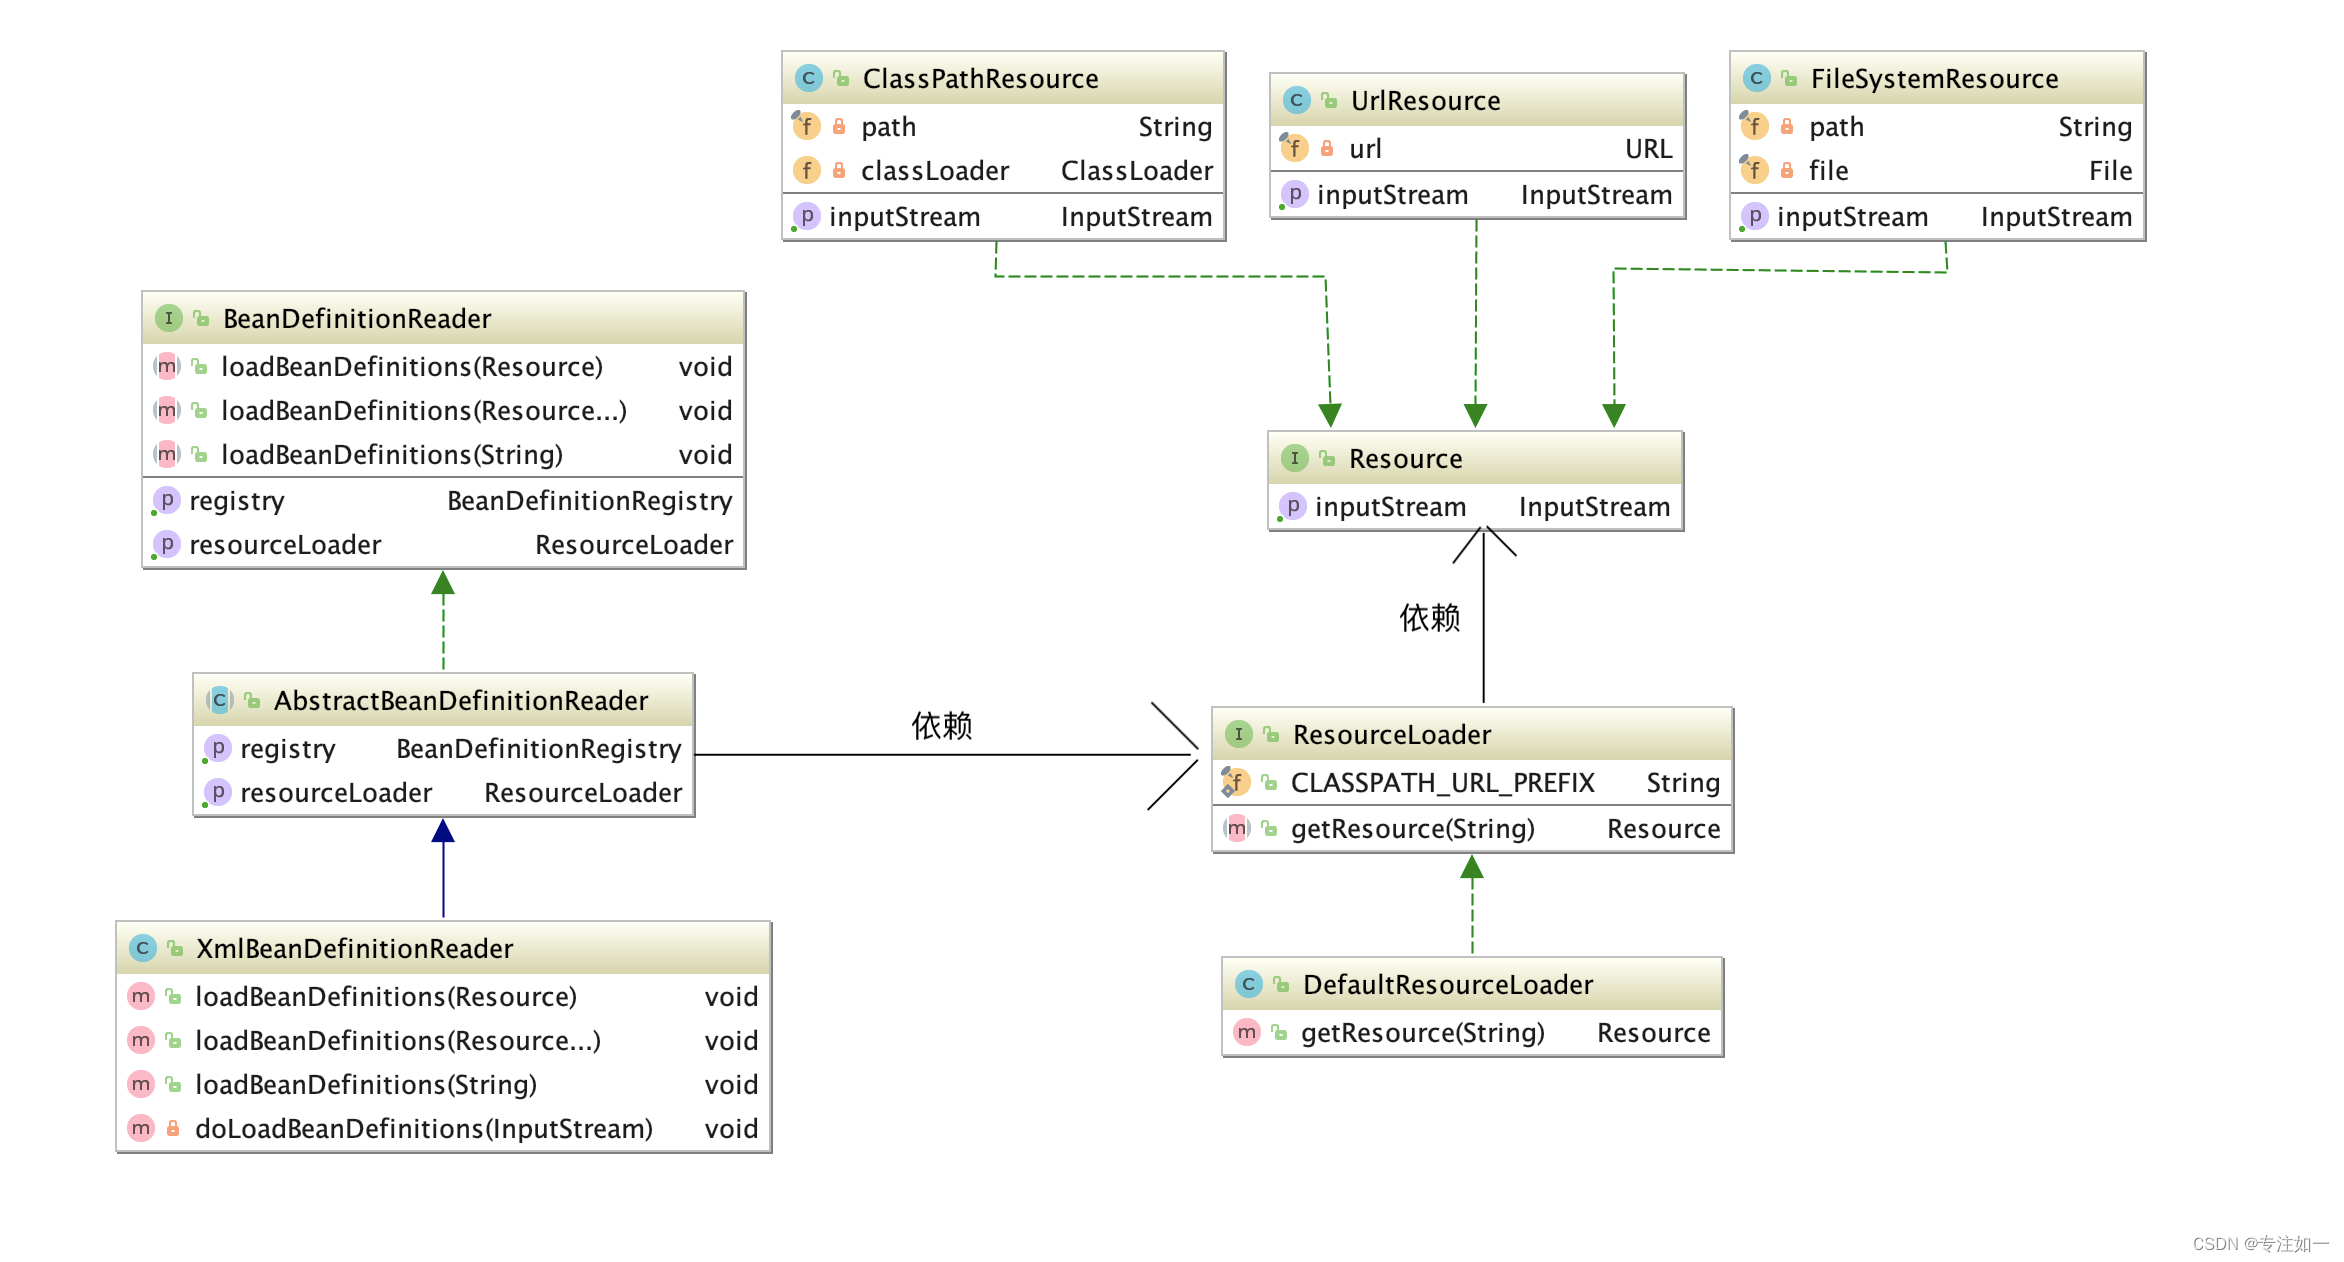This screenshot has width=2344, height=1262.
Task: Click the URL type in UrlResource
Action: coord(1648,148)
